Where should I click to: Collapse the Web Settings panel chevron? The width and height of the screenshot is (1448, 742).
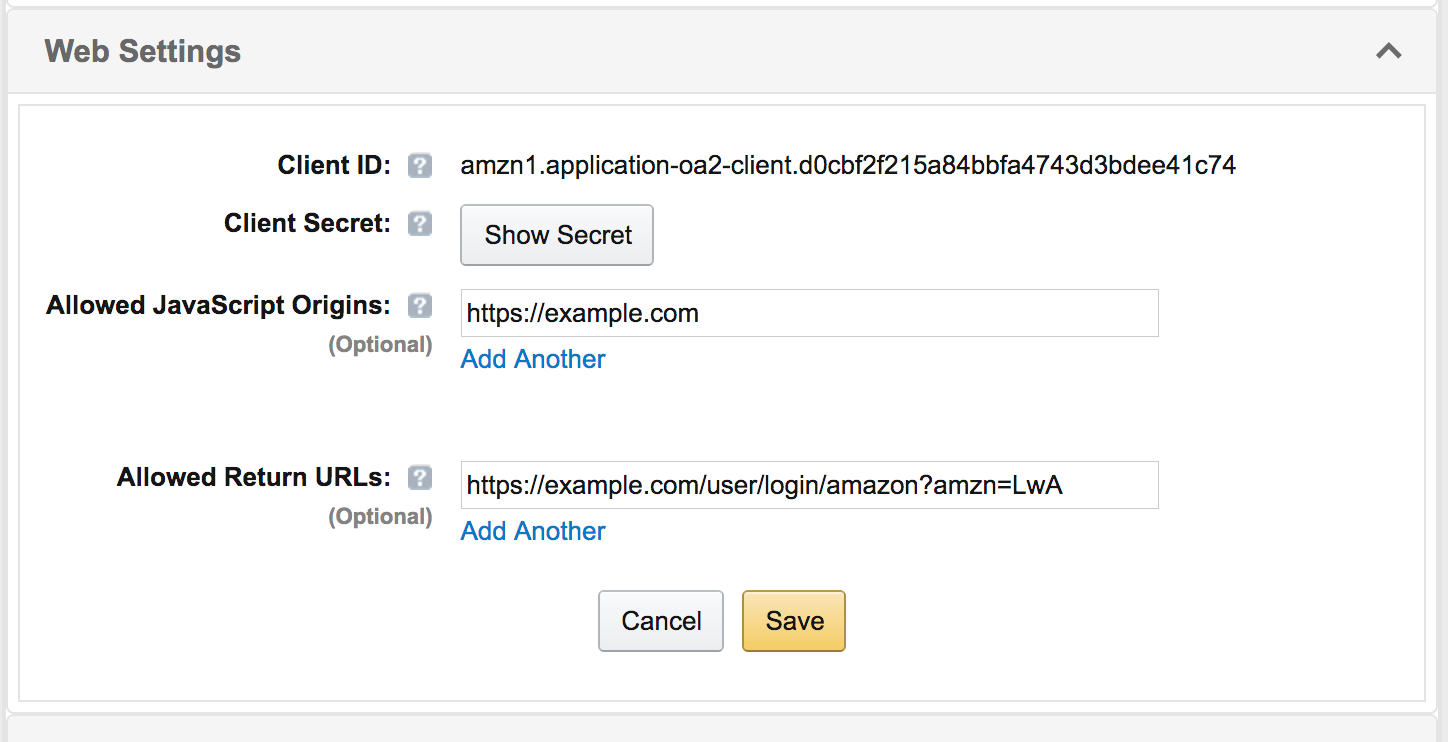click(1388, 51)
